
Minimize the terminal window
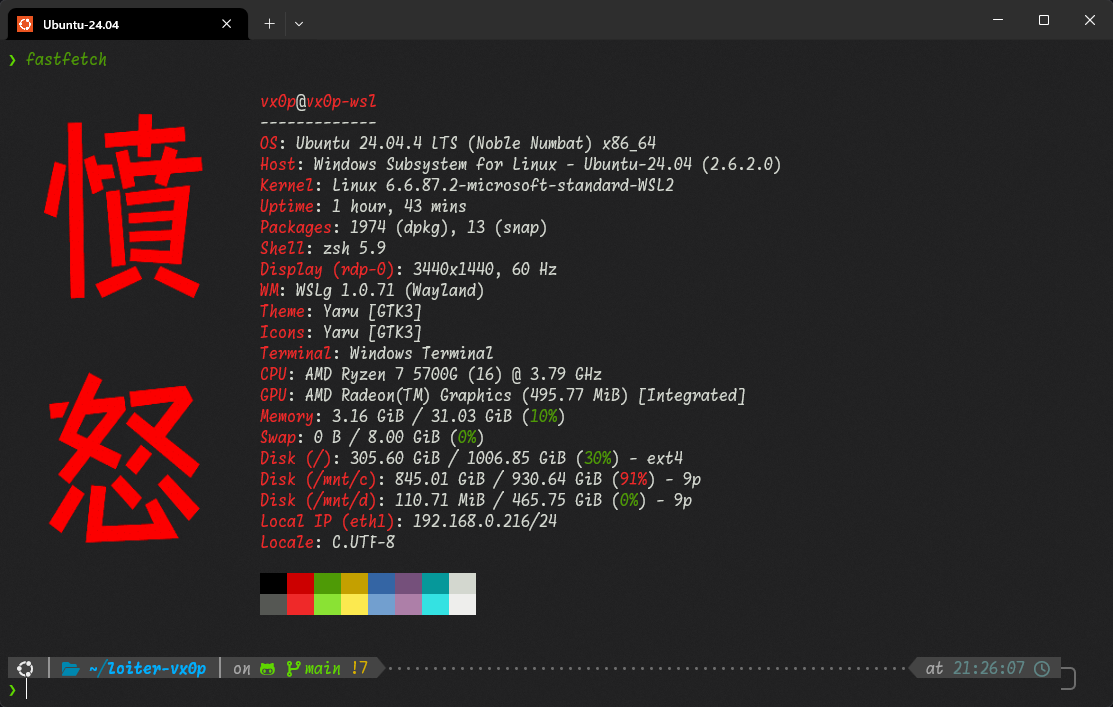tap(997, 20)
